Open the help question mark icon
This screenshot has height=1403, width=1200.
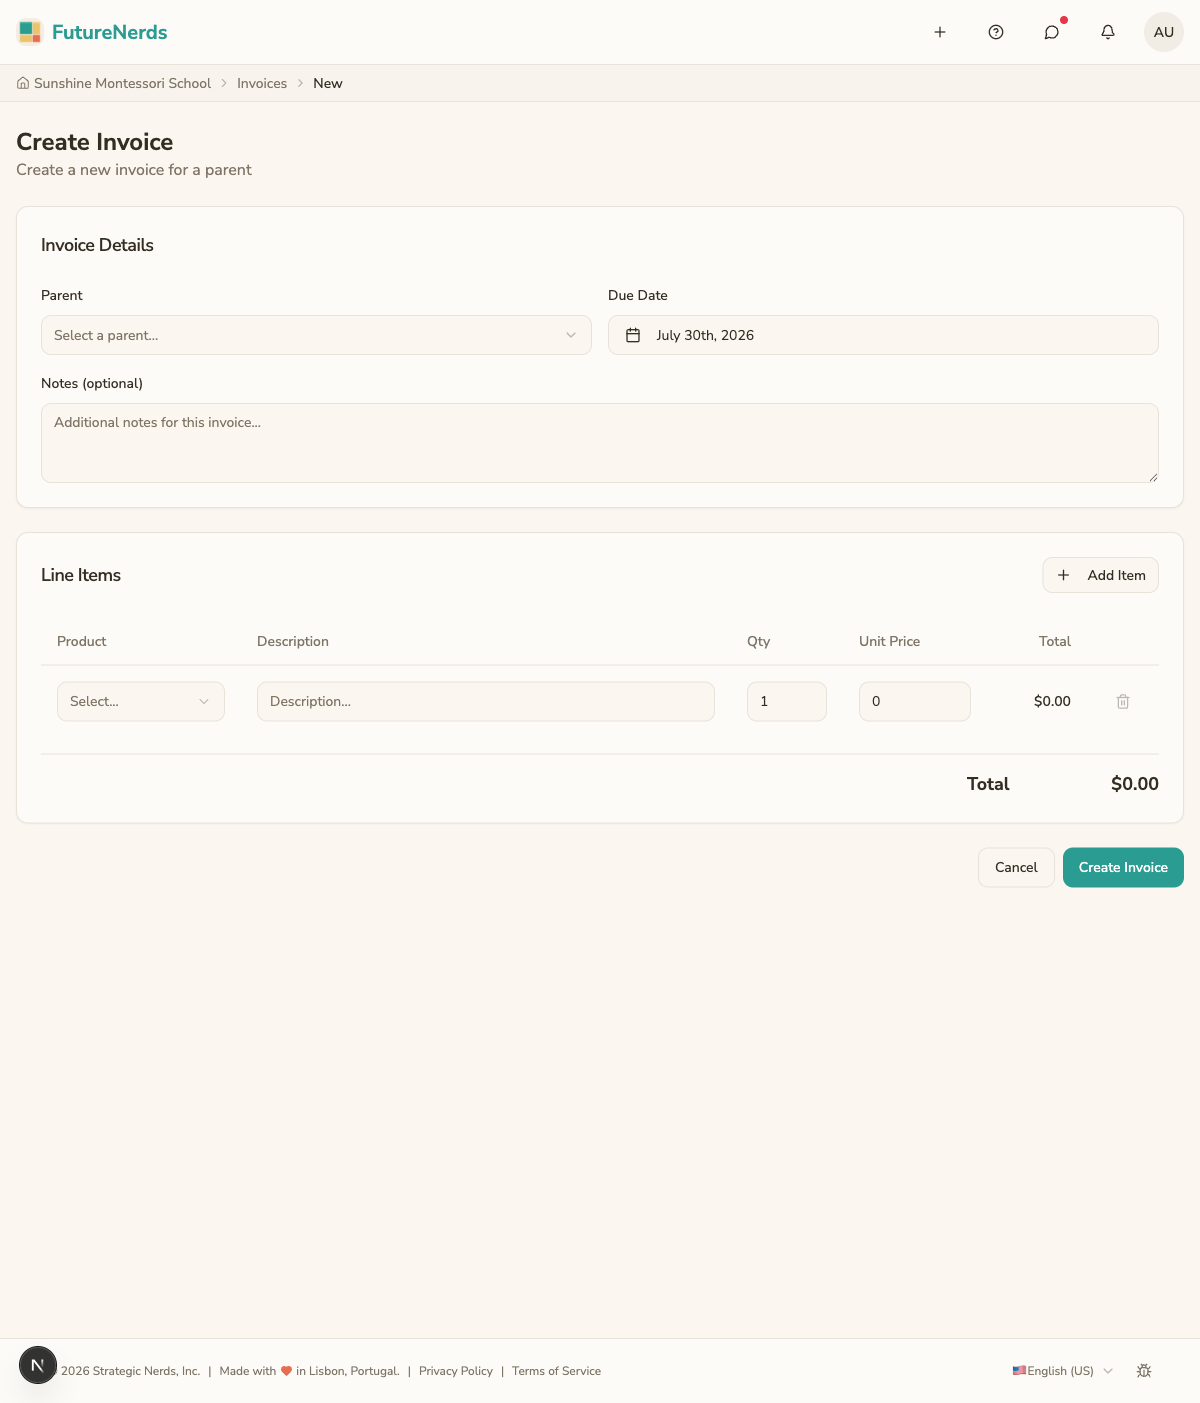click(x=996, y=32)
